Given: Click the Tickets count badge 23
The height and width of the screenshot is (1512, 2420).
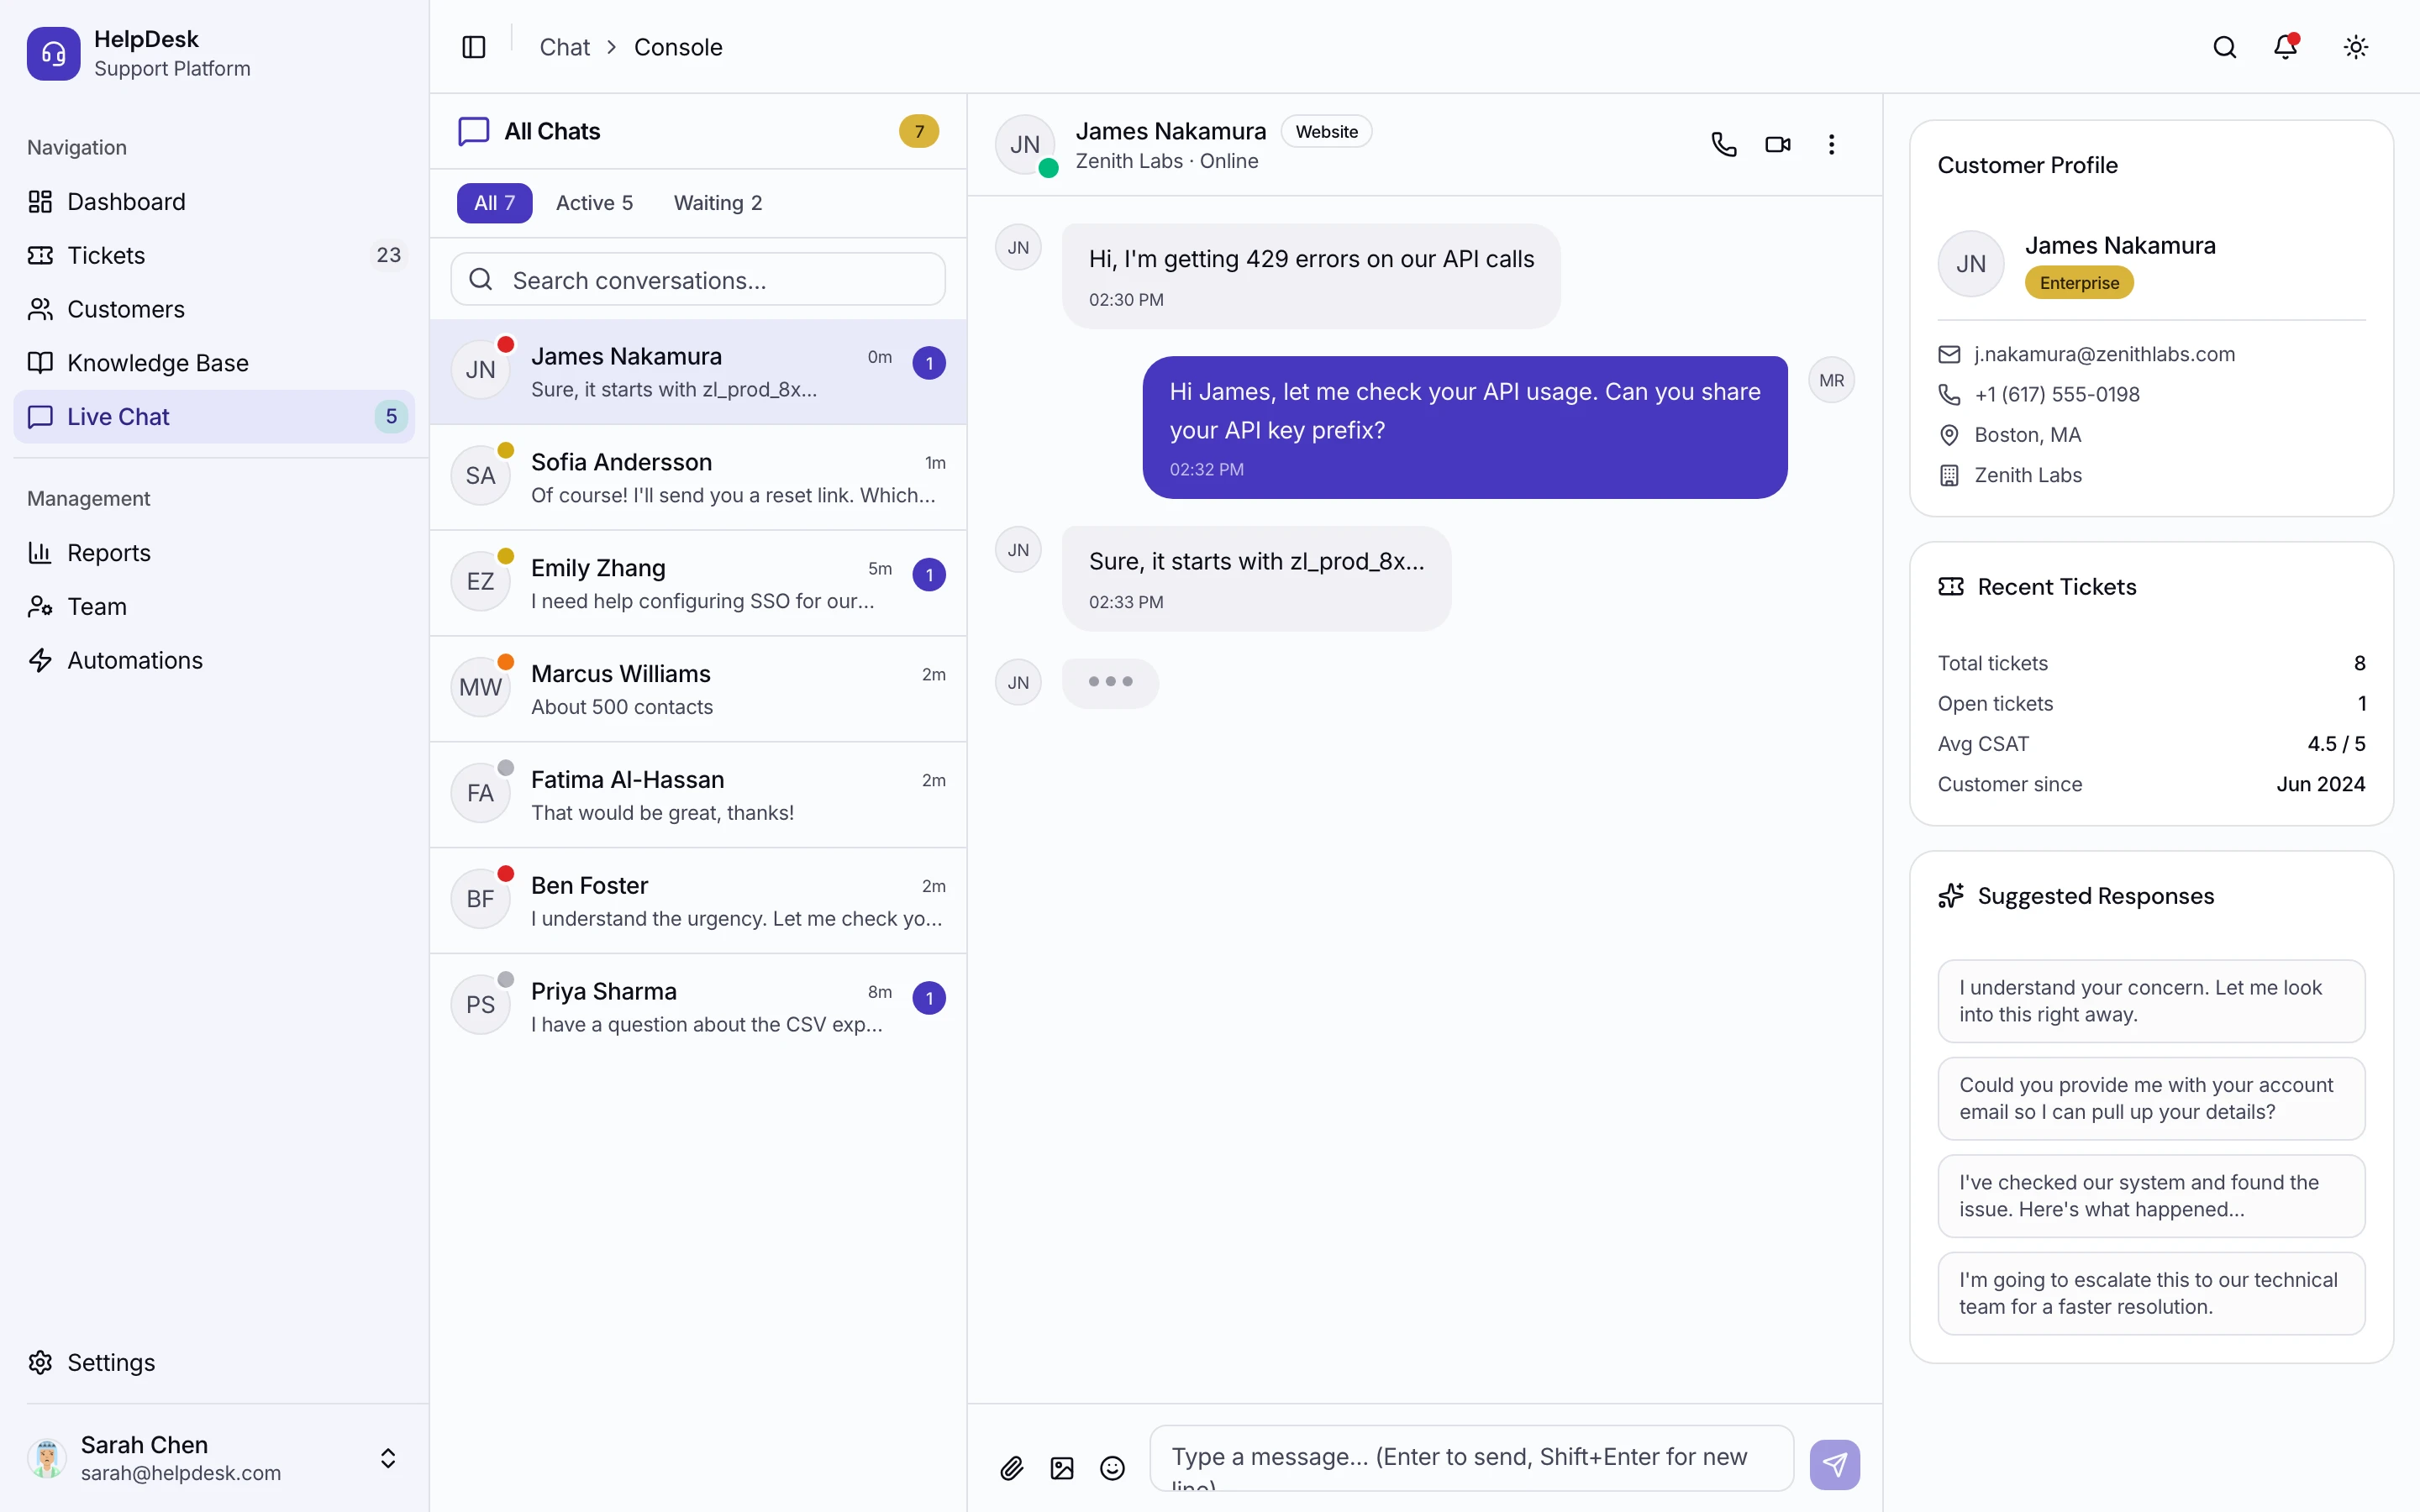Looking at the screenshot, I should click(388, 255).
